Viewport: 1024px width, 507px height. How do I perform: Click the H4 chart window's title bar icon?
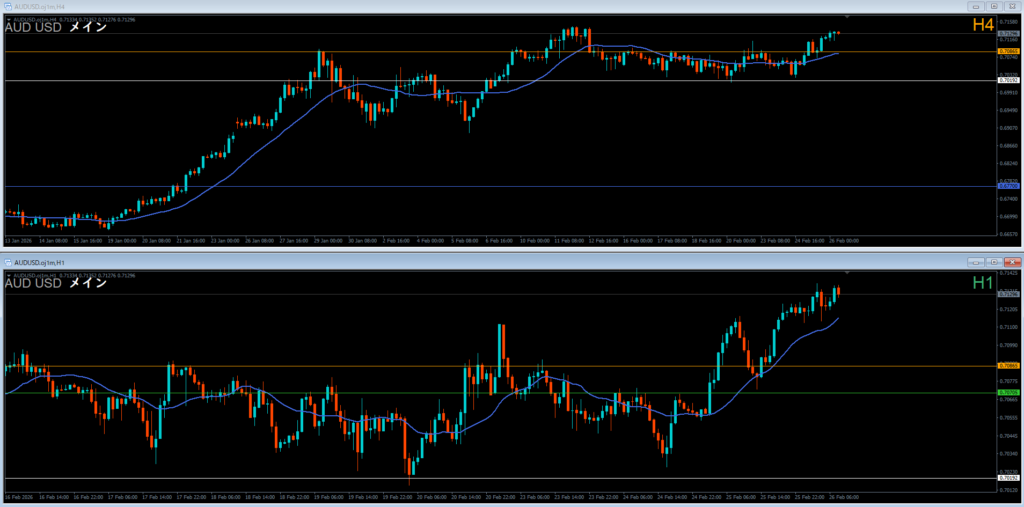click(x=7, y=7)
